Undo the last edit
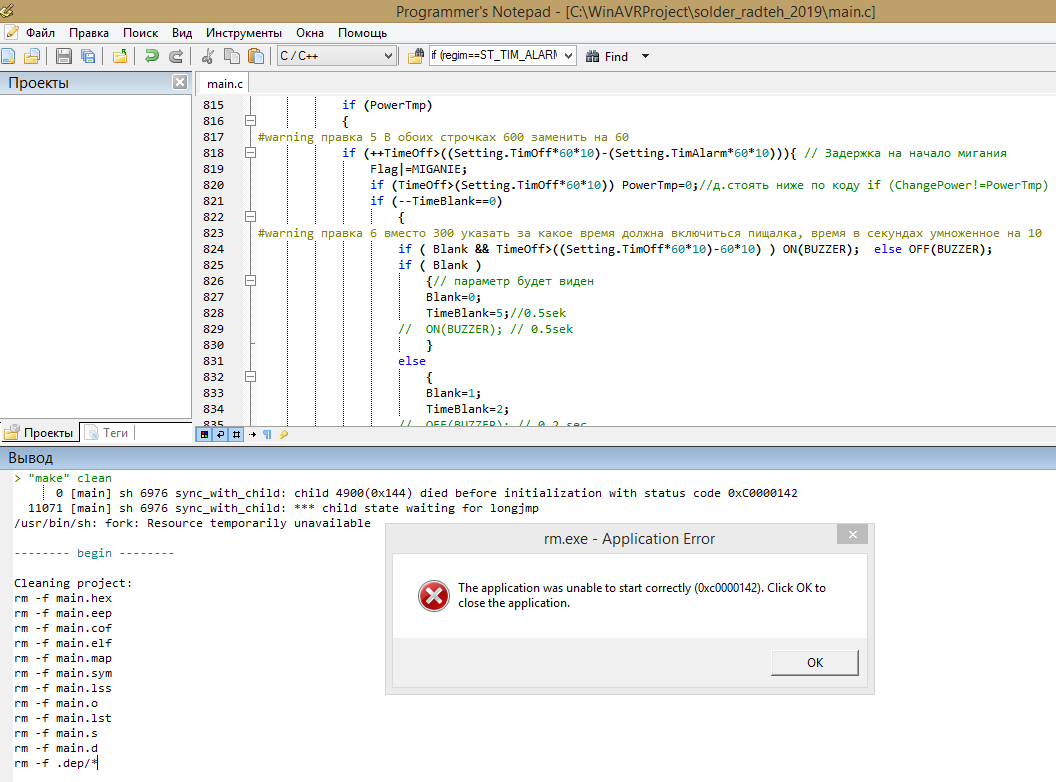This screenshot has width=1056, height=782. pos(152,56)
